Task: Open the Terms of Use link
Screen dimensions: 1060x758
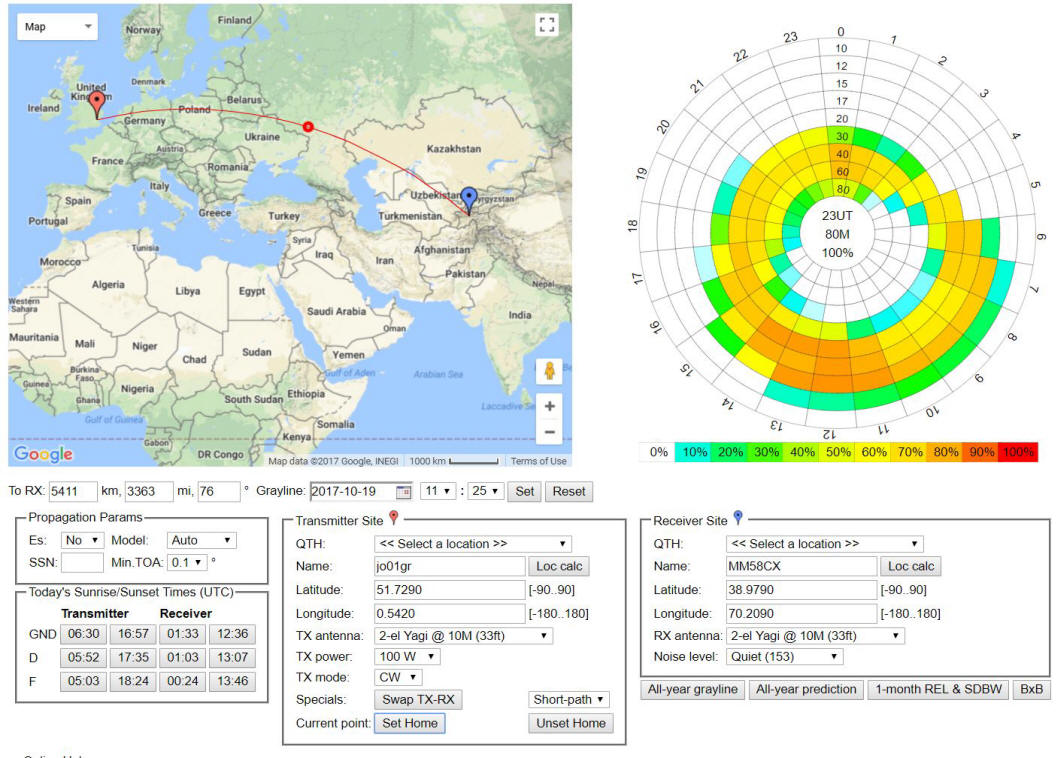Action: 538,461
